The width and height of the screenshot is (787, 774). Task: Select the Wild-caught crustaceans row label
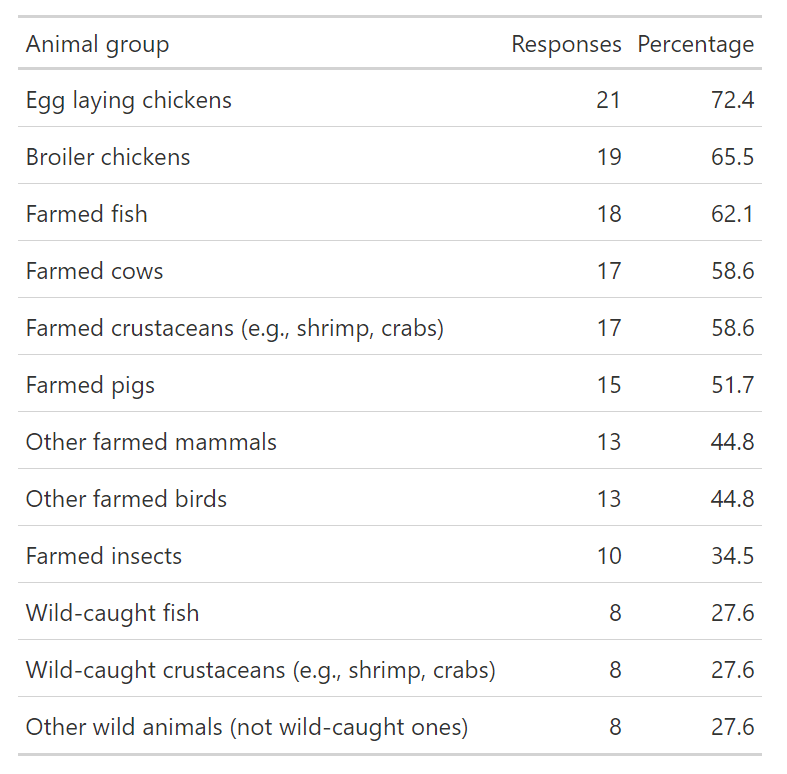click(x=260, y=670)
